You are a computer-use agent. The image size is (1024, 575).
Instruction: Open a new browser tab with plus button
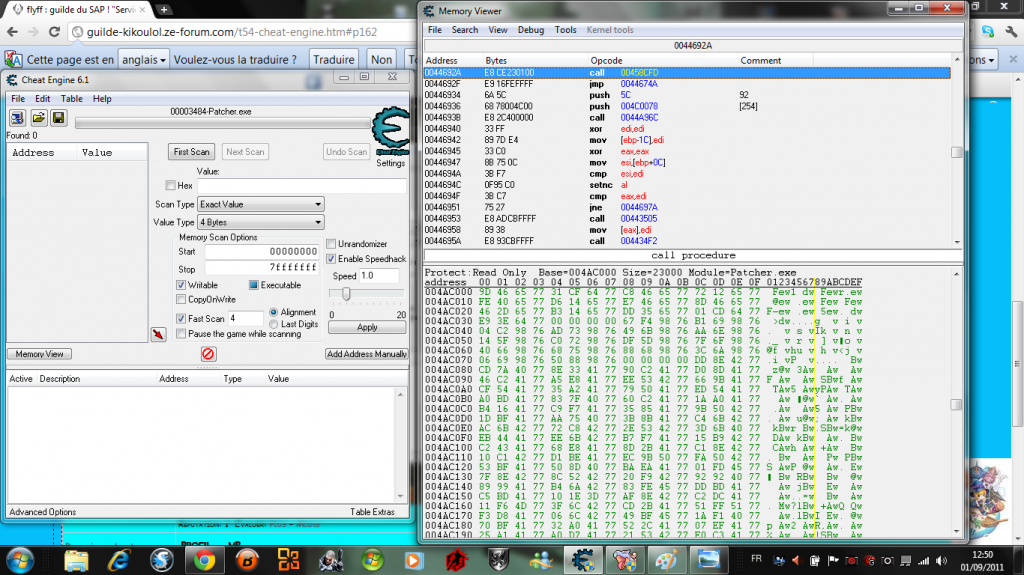(x=164, y=10)
